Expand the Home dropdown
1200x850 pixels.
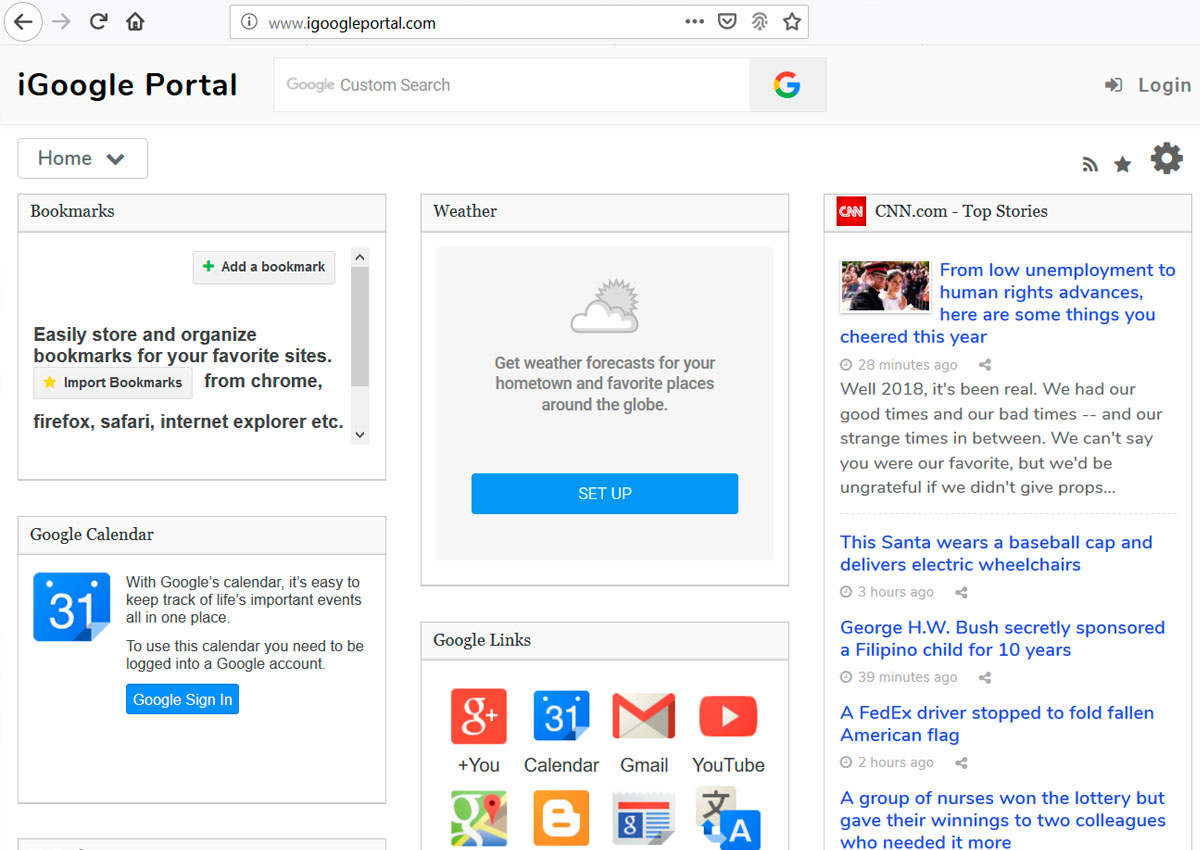click(83, 158)
